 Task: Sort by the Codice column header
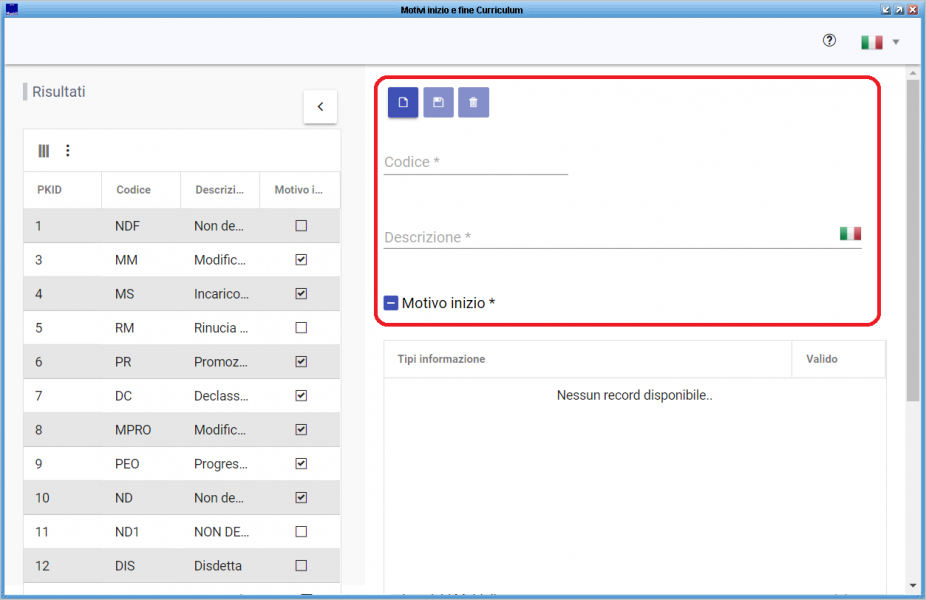tap(133, 190)
